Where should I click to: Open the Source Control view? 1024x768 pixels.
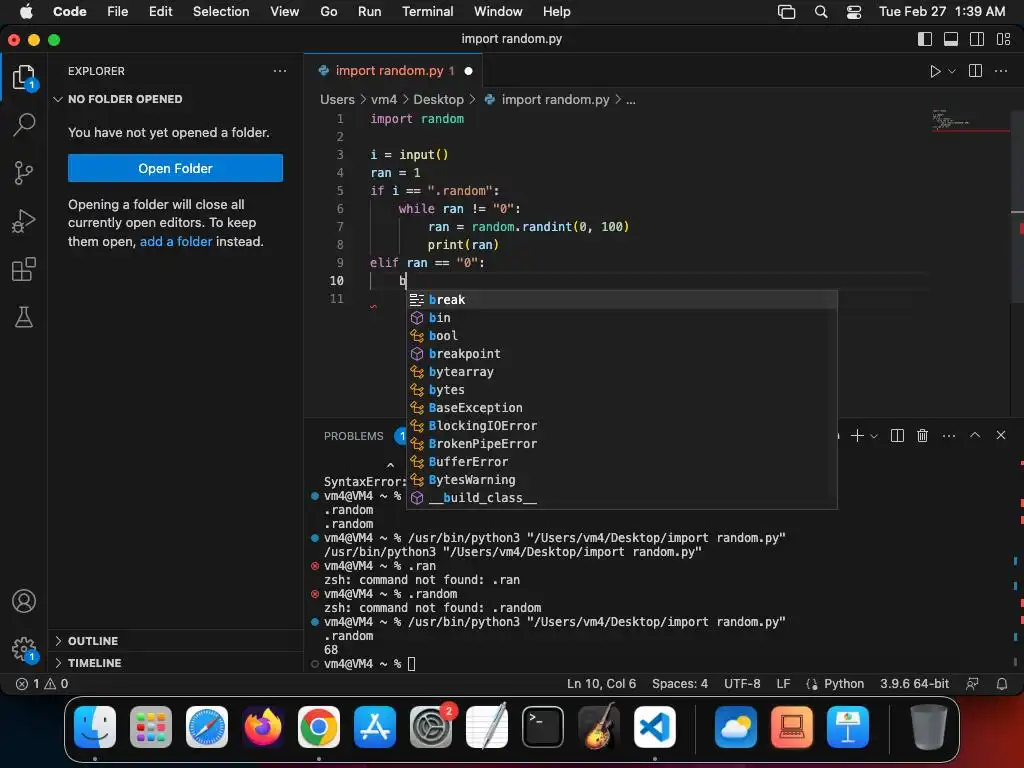(x=24, y=173)
